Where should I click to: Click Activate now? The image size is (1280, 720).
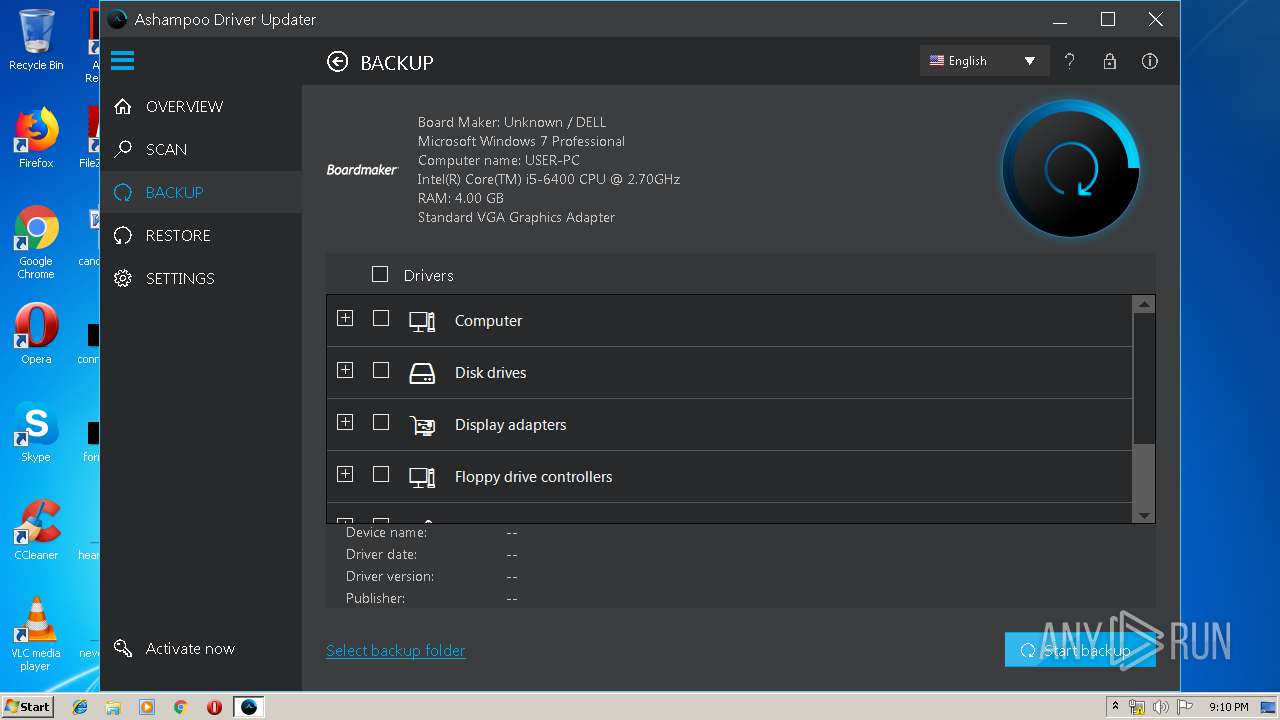(x=175, y=649)
